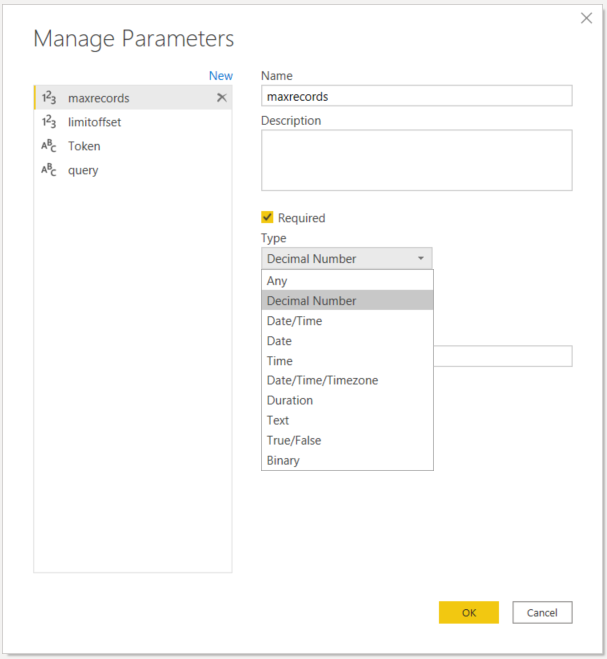
Task: Click the text type icon beside query
Action: (49, 170)
